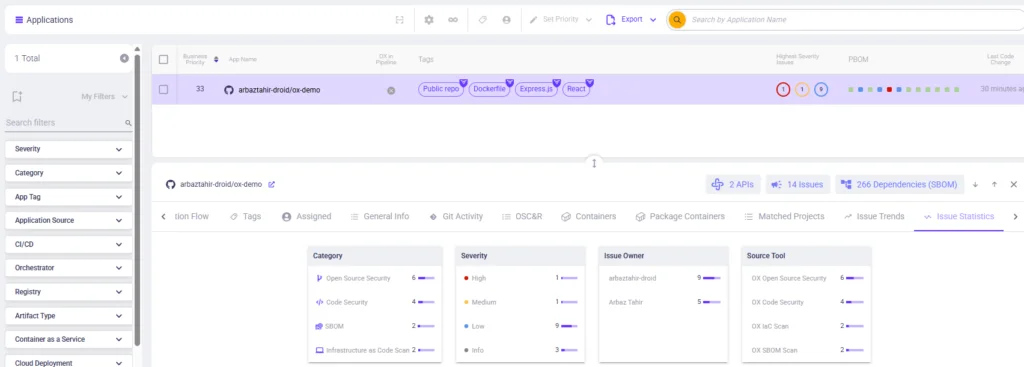This screenshot has width=1024, height=367.
Task: Click the scan frame icon in toolbar
Action: point(399,20)
